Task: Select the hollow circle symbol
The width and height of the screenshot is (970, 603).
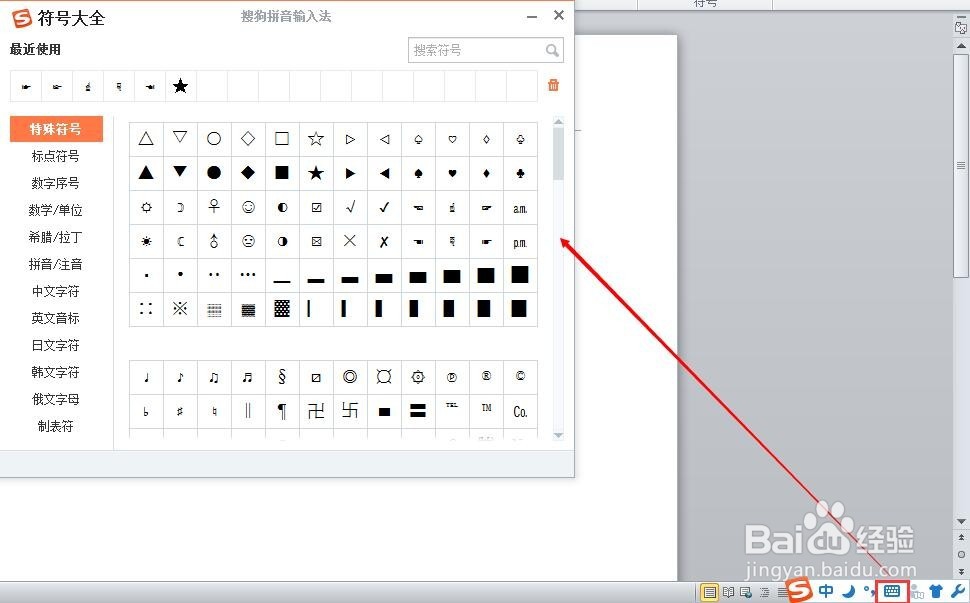Action: pyautogui.click(x=213, y=139)
